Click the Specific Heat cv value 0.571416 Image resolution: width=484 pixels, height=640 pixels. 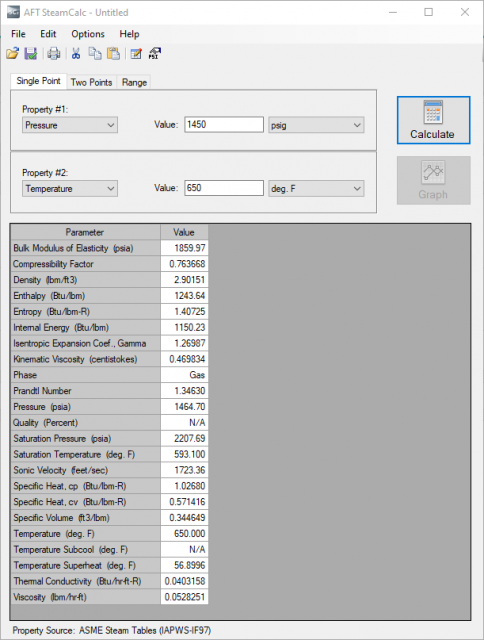(x=184, y=502)
